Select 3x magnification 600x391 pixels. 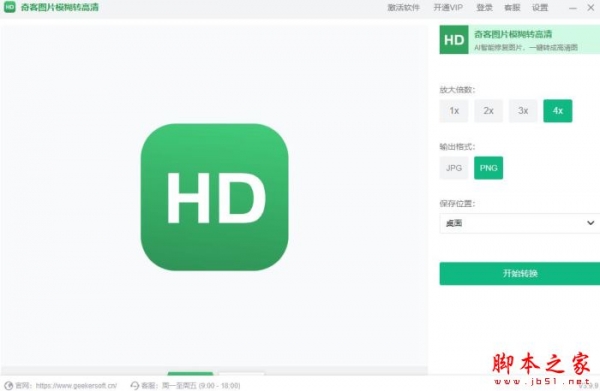click(x=523, y=111)
